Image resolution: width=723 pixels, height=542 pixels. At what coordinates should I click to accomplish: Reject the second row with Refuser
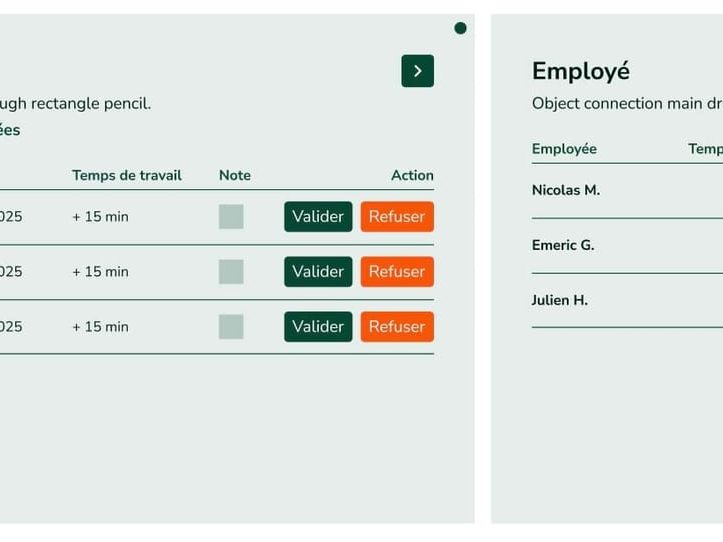397,272
